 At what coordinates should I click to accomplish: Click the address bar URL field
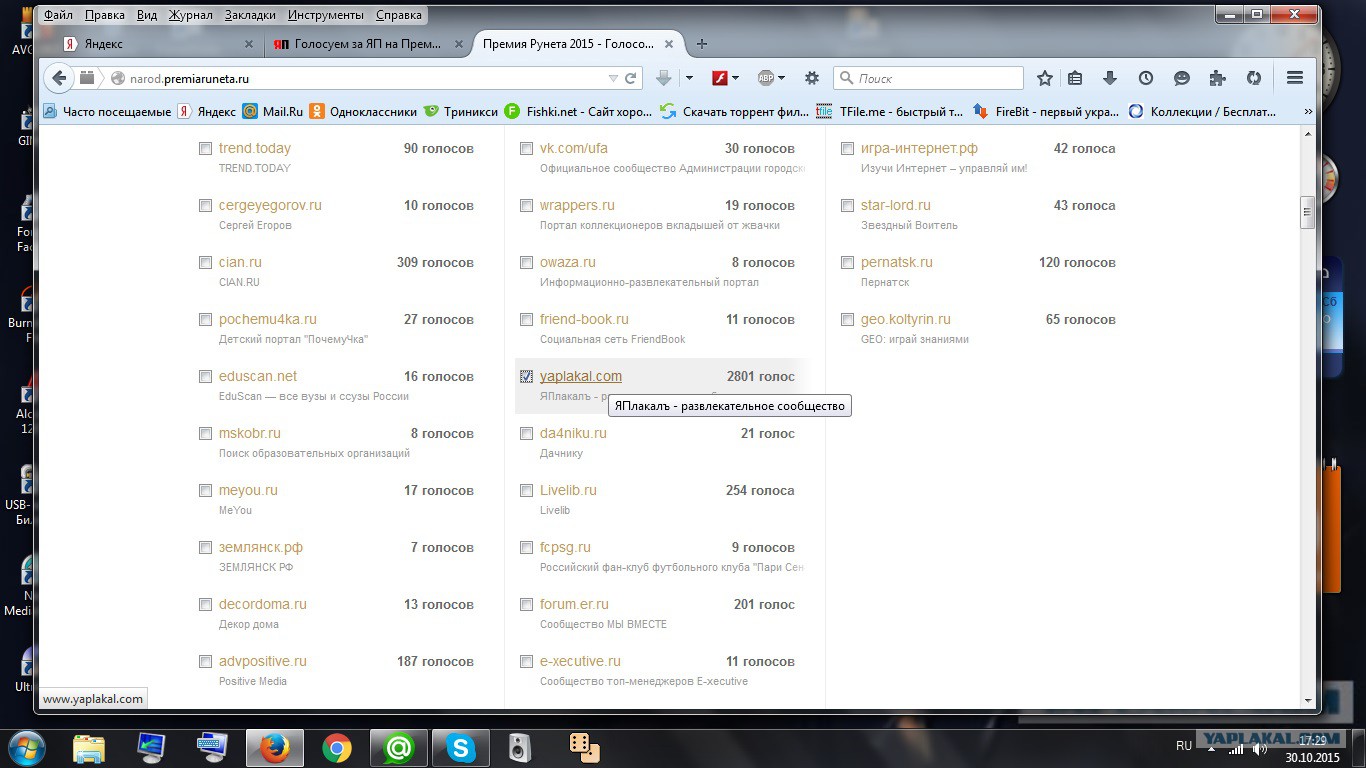(x=360, y=78)
